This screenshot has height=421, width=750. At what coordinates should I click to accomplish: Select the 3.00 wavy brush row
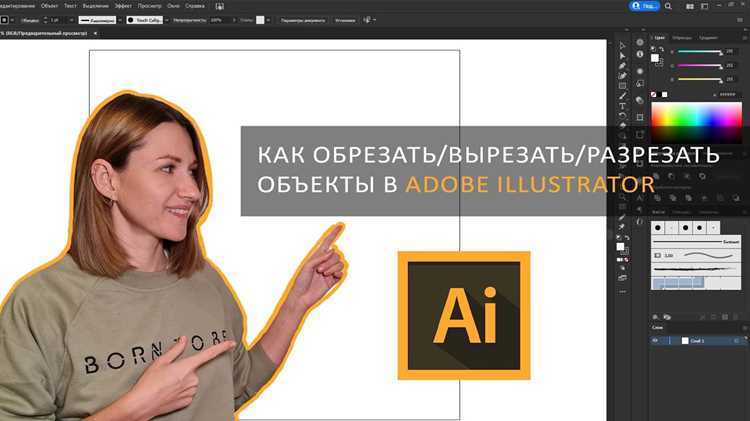point(696,255)
